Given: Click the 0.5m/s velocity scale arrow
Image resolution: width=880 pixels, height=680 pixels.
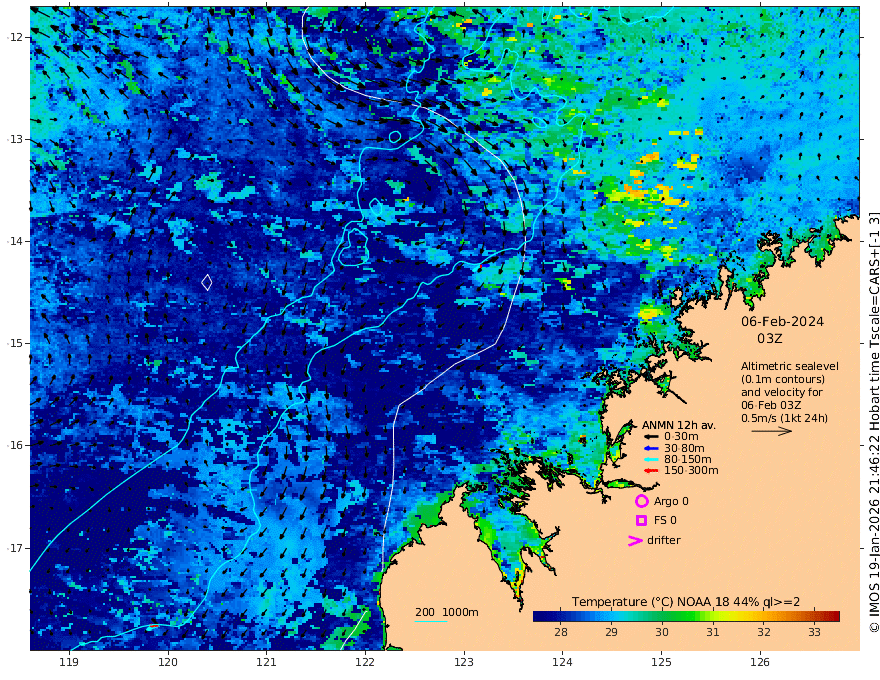Looking at the screenshot, I should click(x=772, y=431).
